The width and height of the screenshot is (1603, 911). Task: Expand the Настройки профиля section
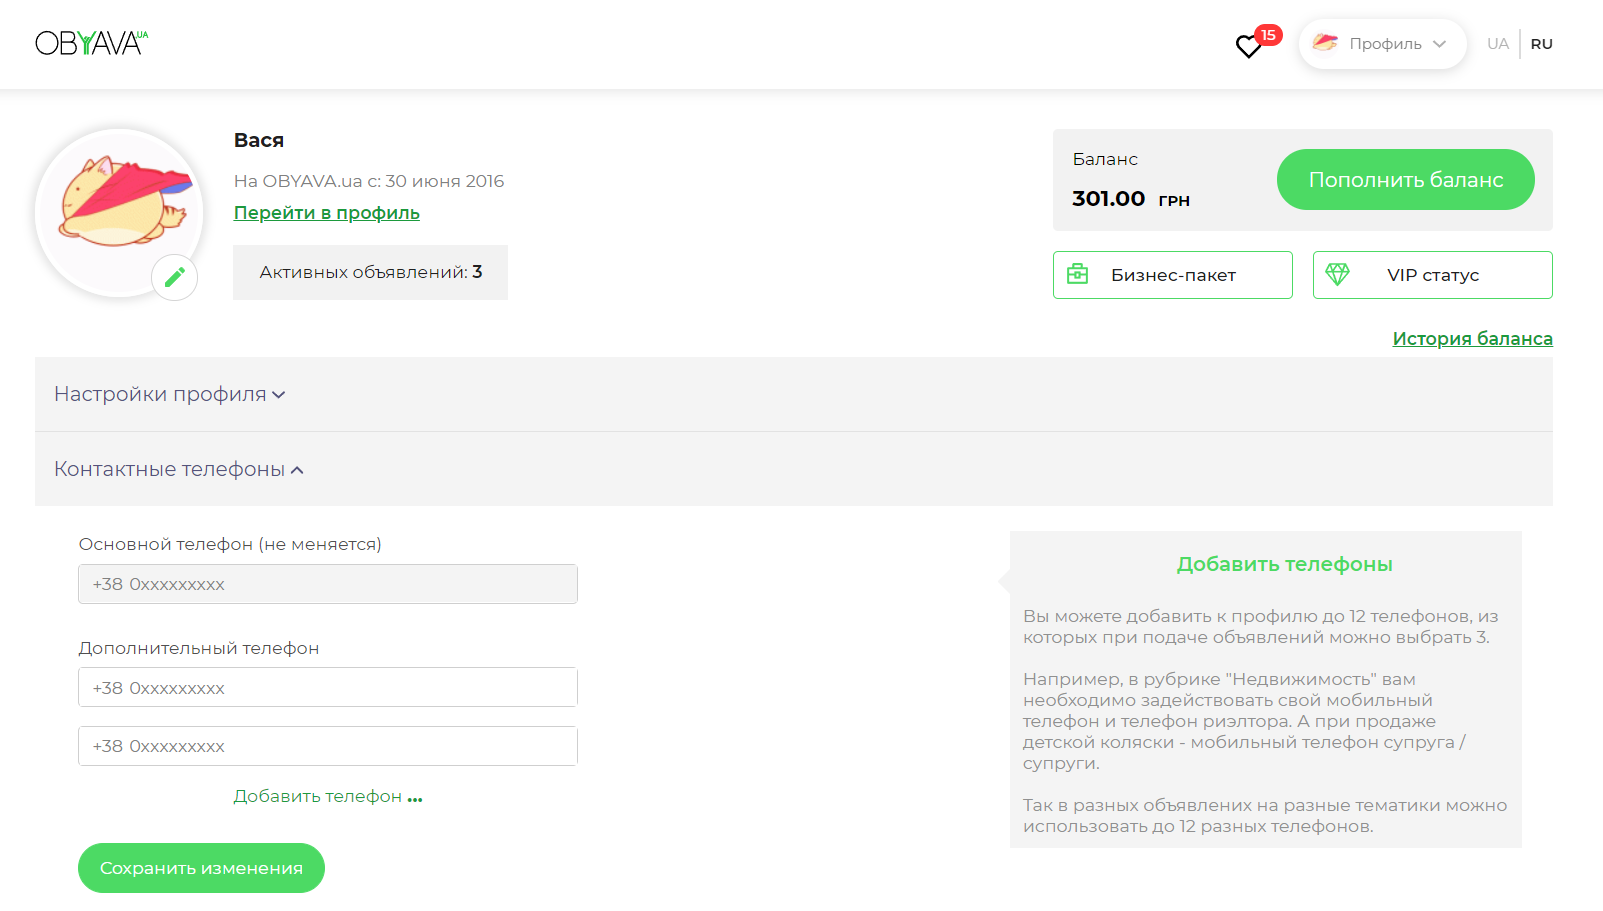(170, 394)
